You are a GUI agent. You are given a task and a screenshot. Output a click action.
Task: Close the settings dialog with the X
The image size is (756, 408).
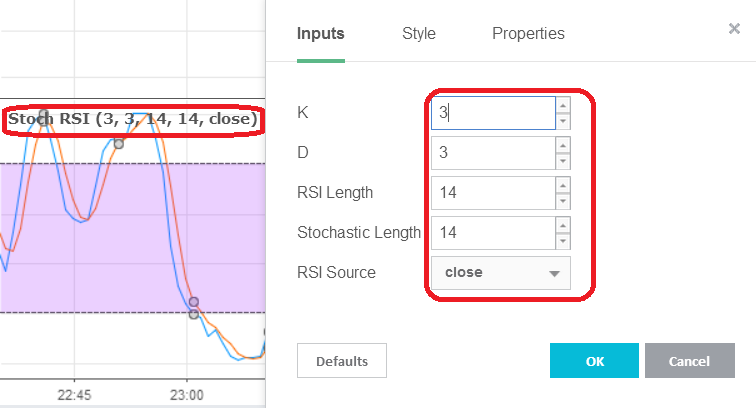click(x=734, y=29)
